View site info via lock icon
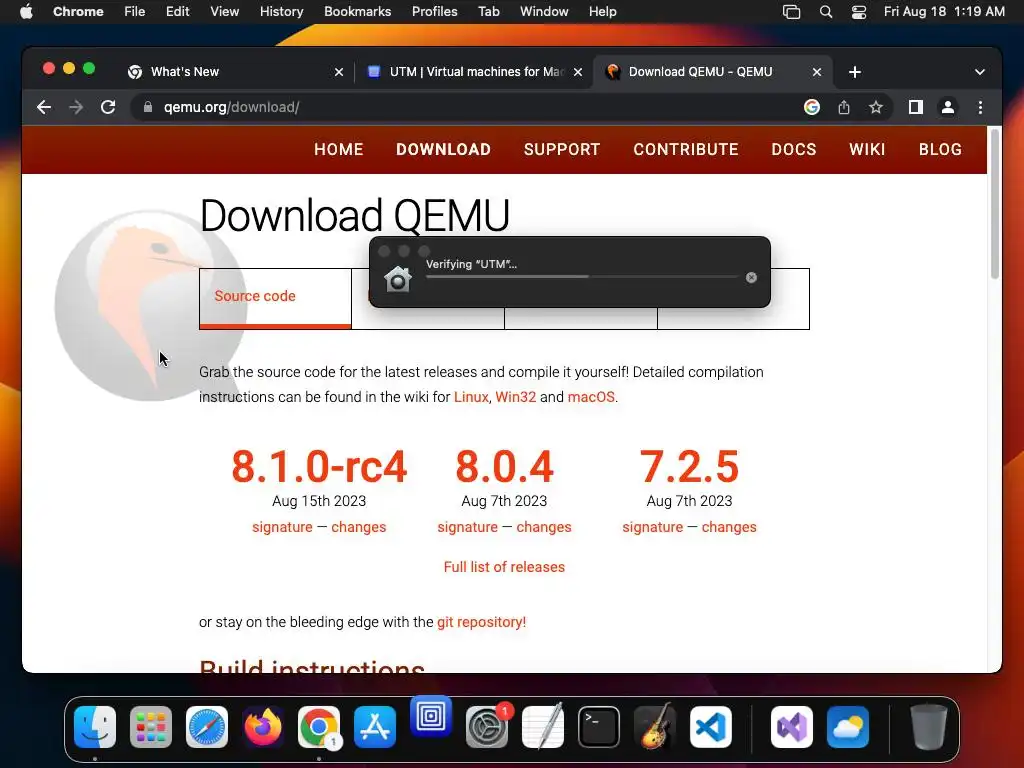The height and width of the screenshot is (768, 1024). [148, 107]
